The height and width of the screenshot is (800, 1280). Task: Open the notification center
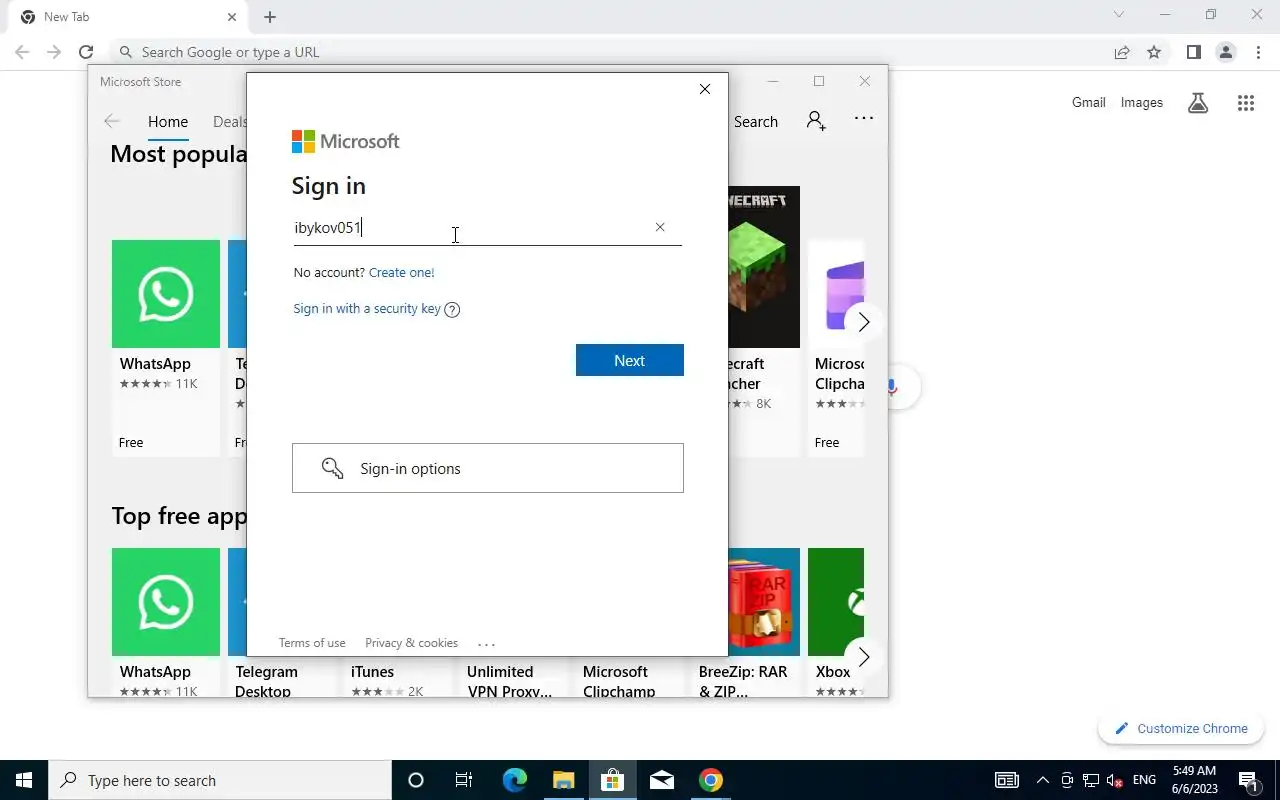(x=1249, y=780)
